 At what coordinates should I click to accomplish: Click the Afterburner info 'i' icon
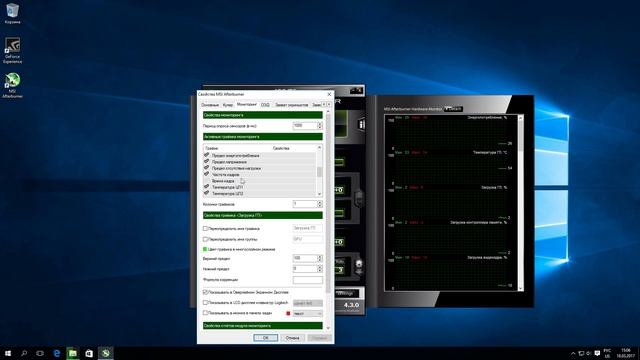pos(361,124)
